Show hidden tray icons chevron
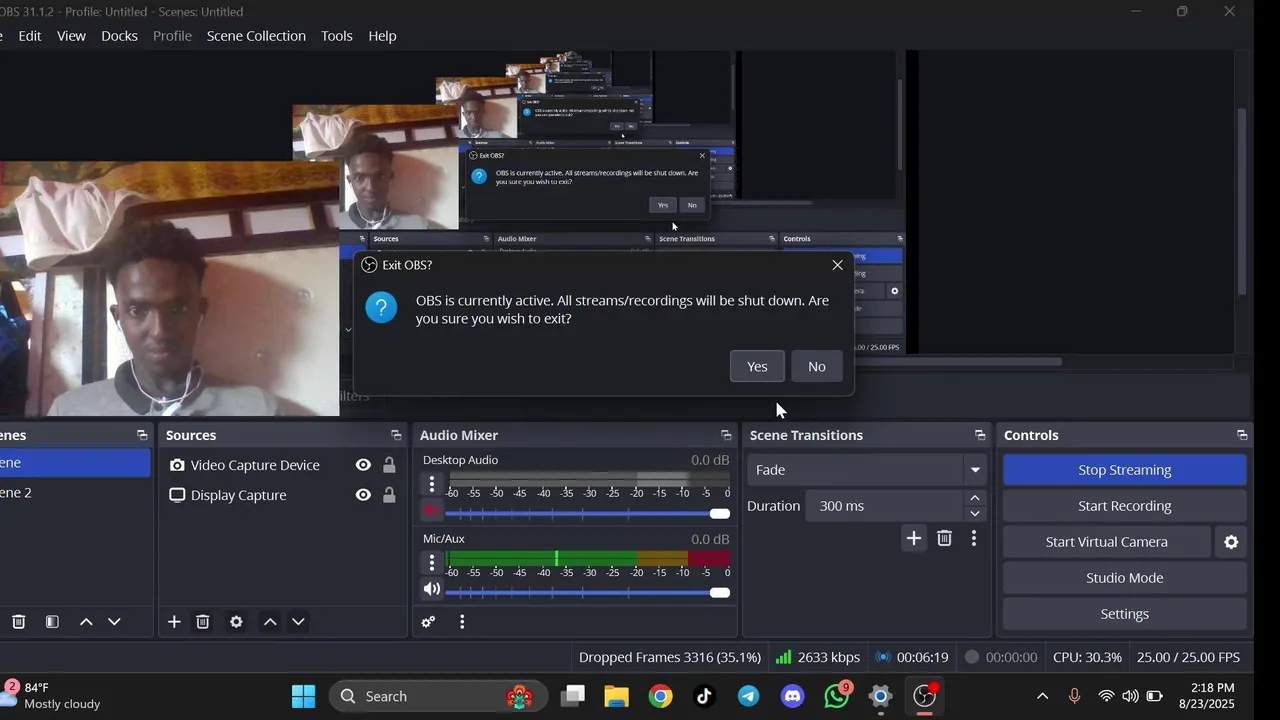The width and height of the screenshot is (1280, 720). [x=1042, y=696]
